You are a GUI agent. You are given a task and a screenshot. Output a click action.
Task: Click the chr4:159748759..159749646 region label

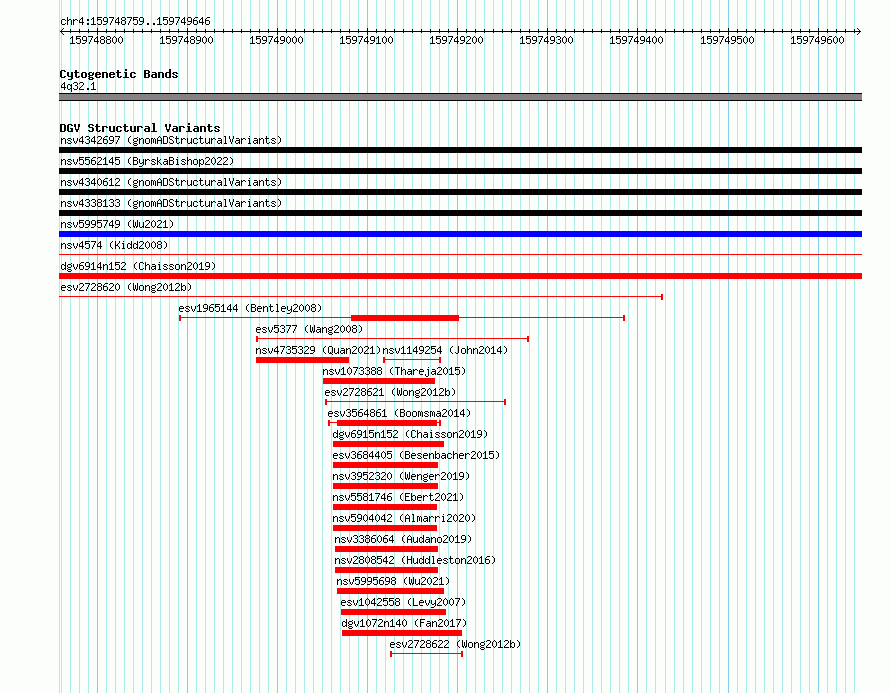click(135, 21)
